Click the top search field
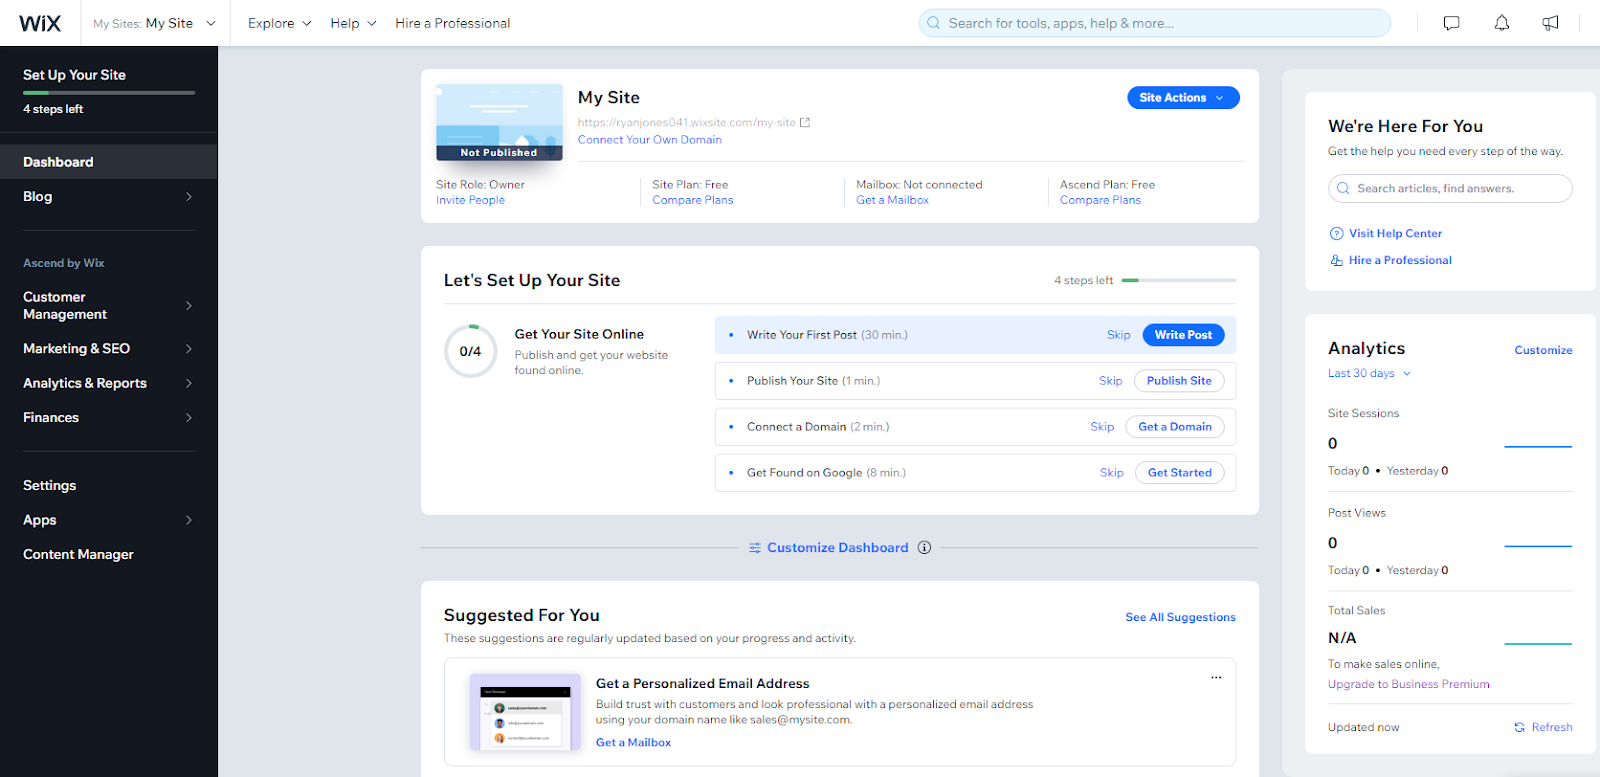The image size is (1600, 777). (1155, 23)
